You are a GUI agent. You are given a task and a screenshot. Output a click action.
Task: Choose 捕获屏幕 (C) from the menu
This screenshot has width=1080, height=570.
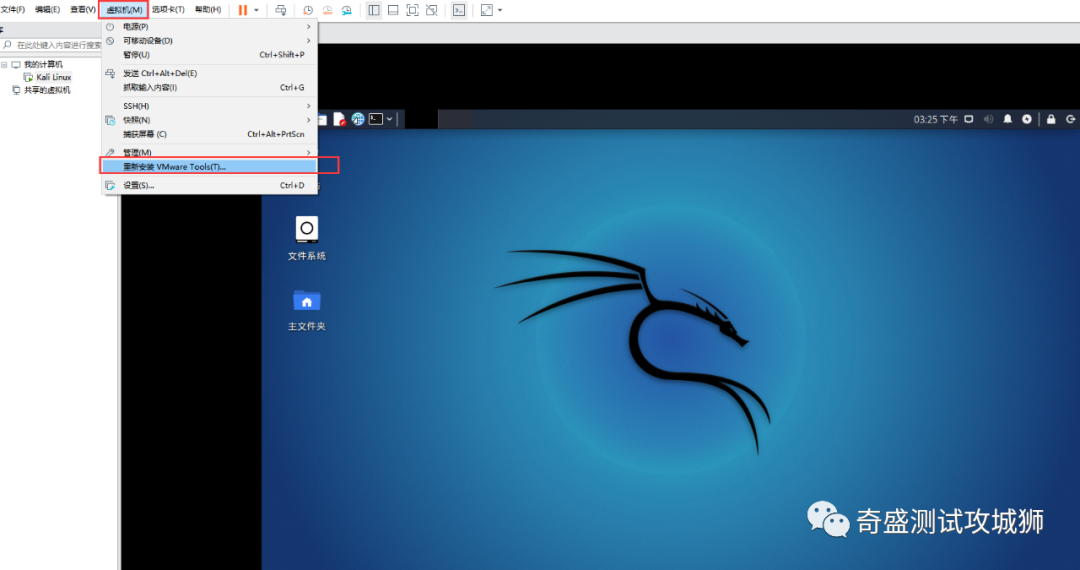click(x=209, y=134)
